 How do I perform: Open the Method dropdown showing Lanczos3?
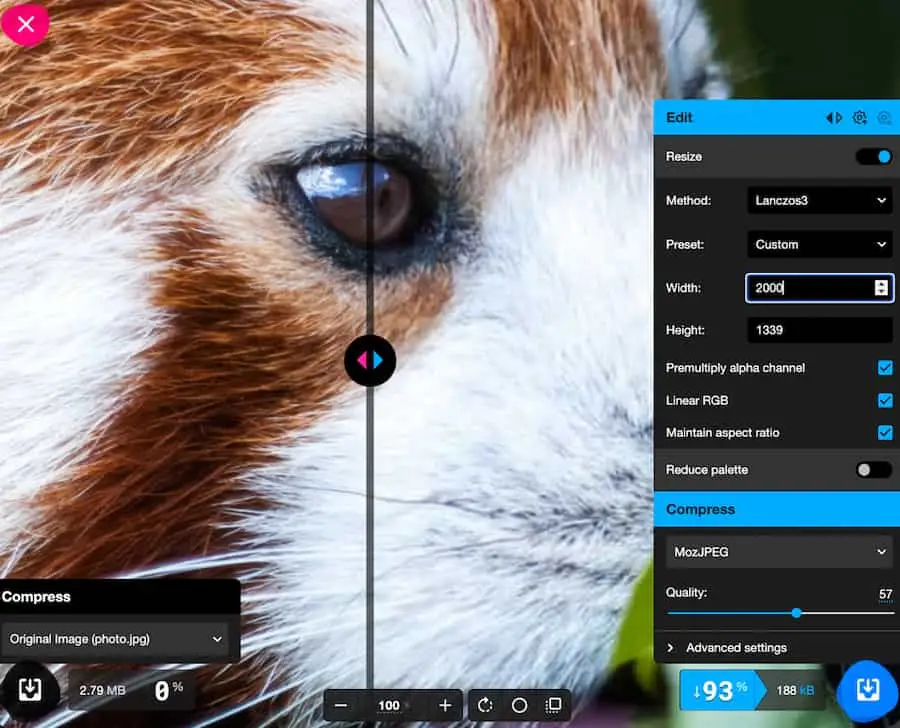[x=819, y=201]
